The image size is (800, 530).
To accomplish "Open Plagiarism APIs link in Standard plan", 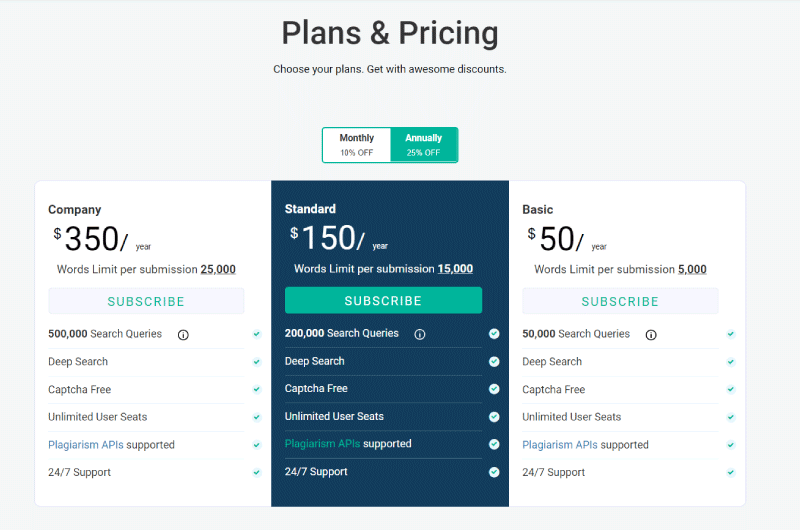I will pyautogui.click(x=322, y=444).
